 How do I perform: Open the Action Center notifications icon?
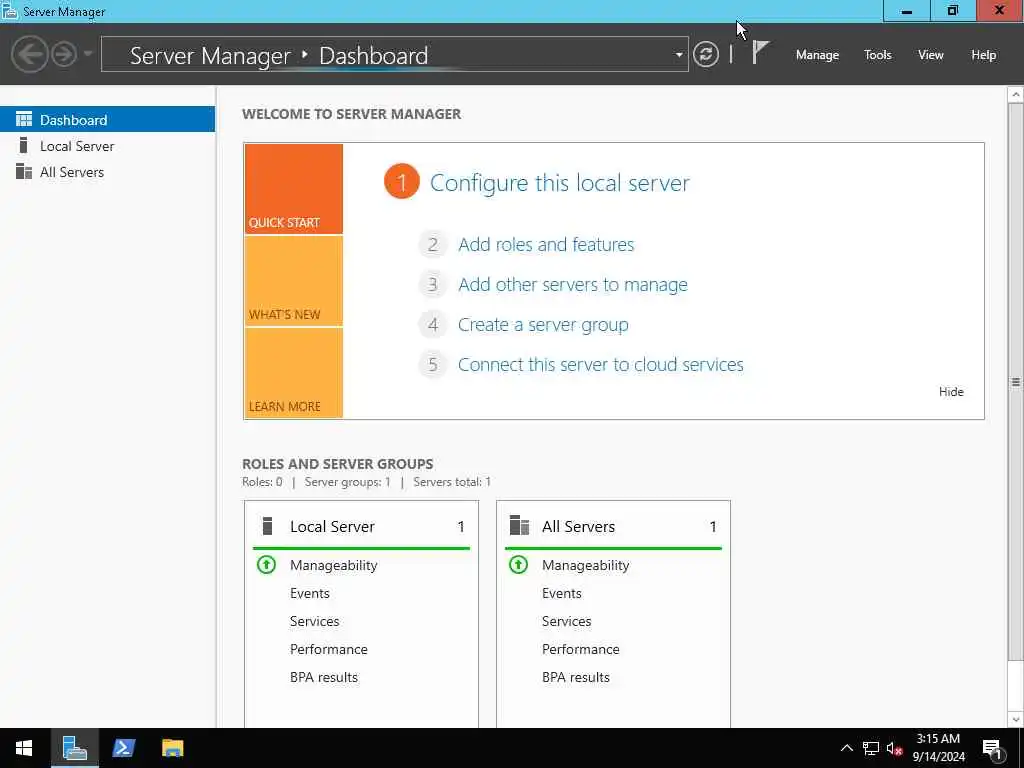pos(992,749)
